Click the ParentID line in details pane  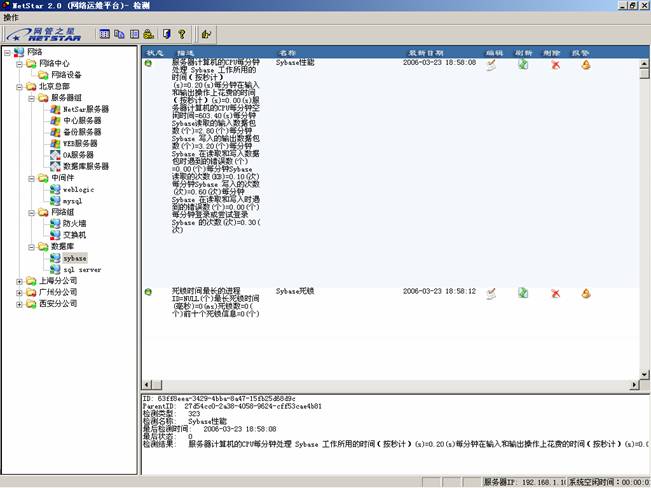(232, 406)
